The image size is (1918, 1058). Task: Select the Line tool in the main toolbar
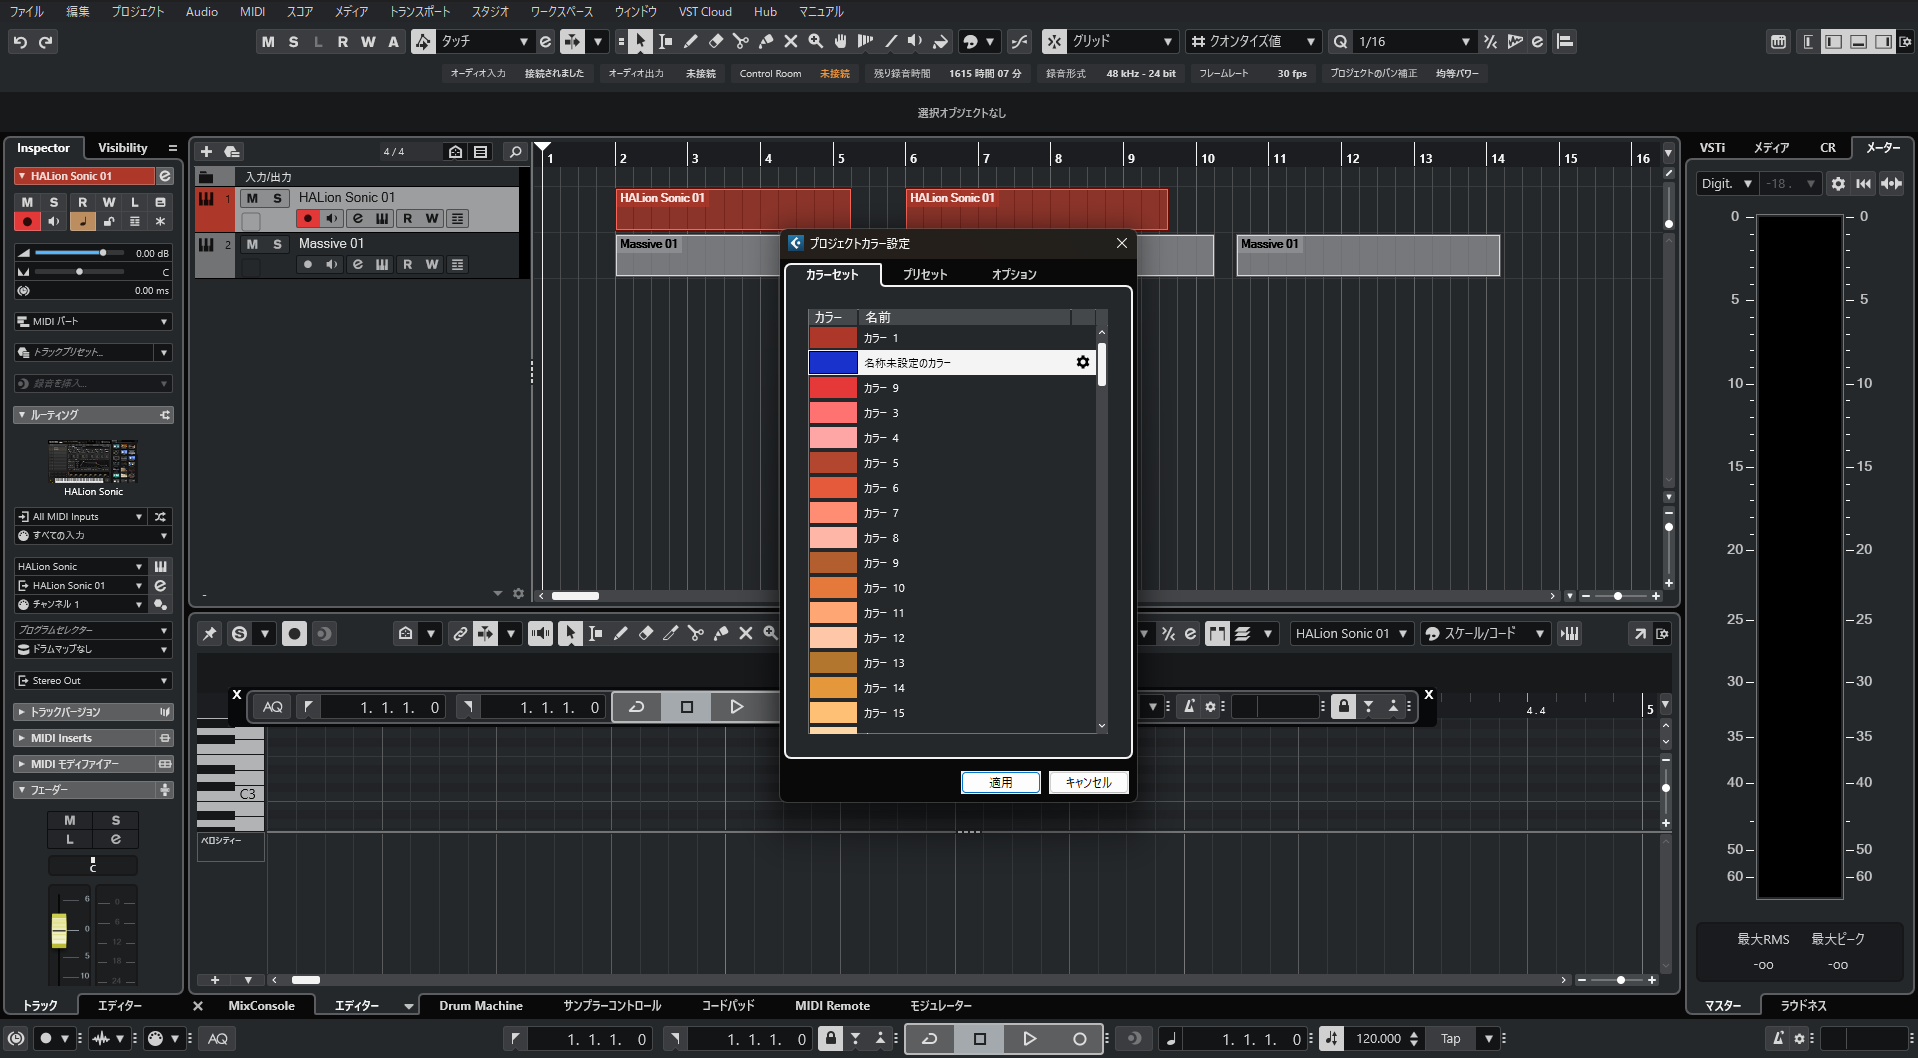coord(891,42)
